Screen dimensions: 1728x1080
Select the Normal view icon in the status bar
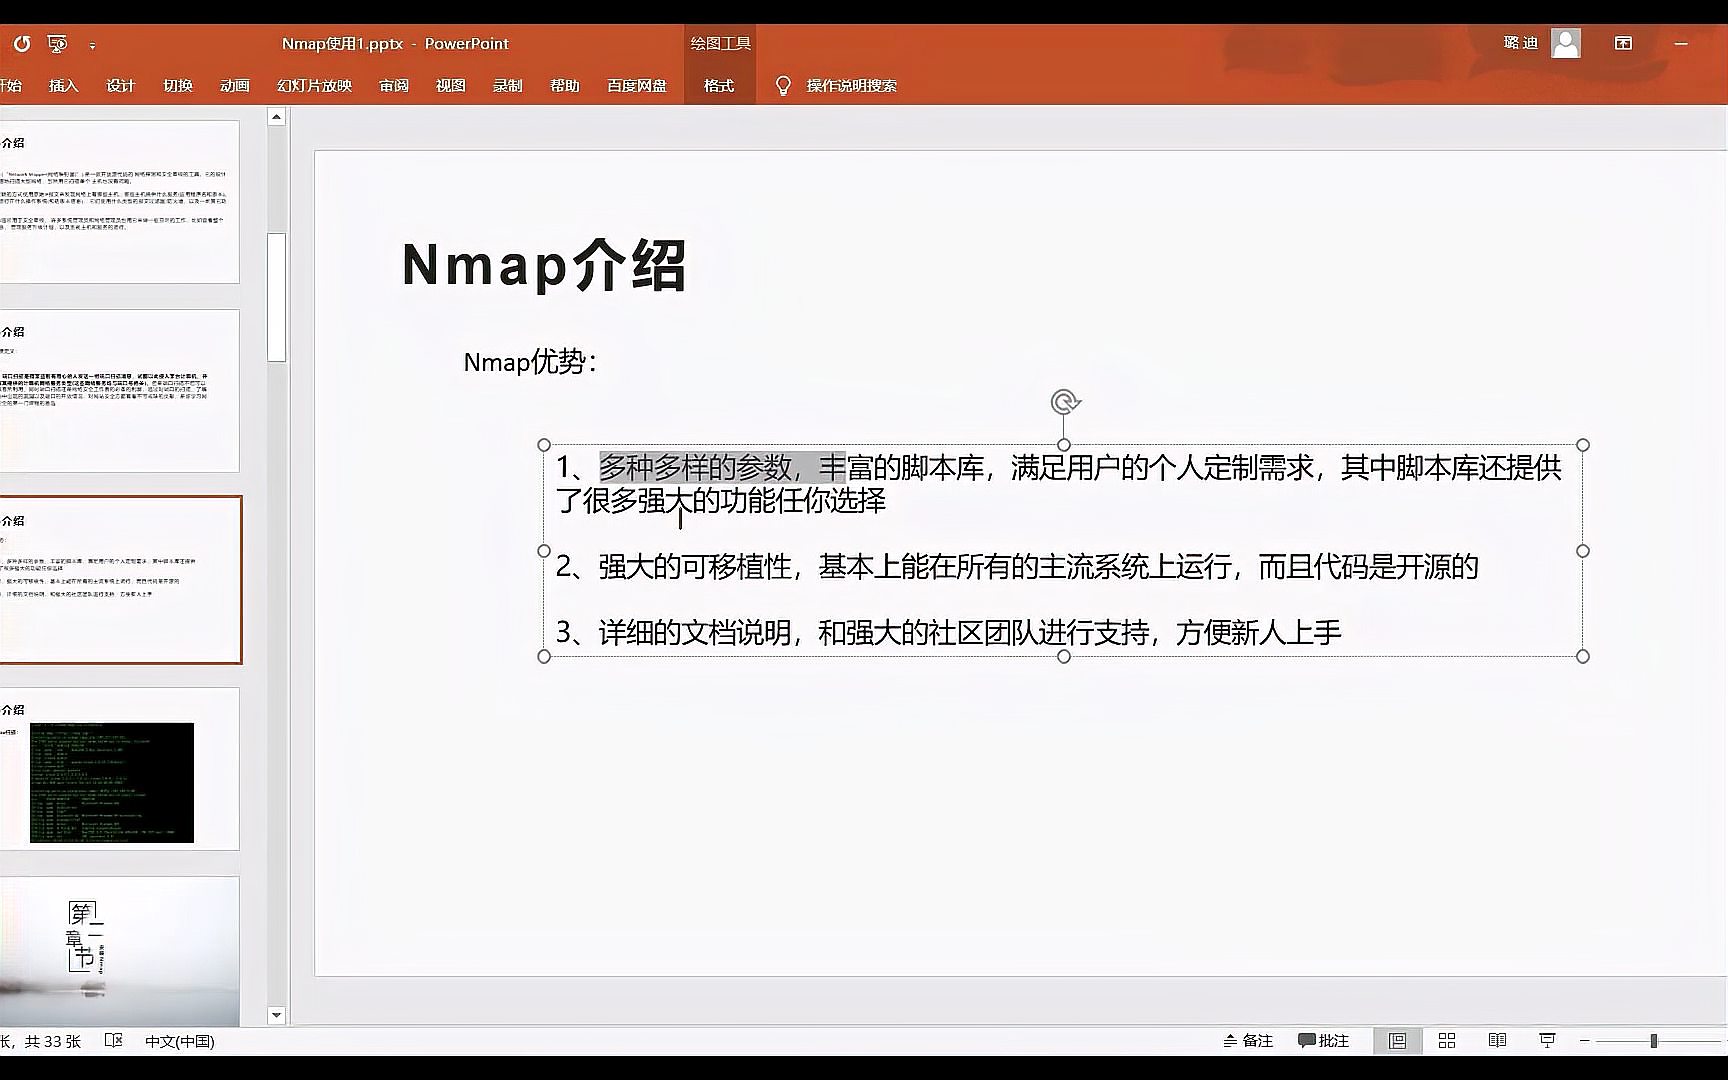1396,1040
